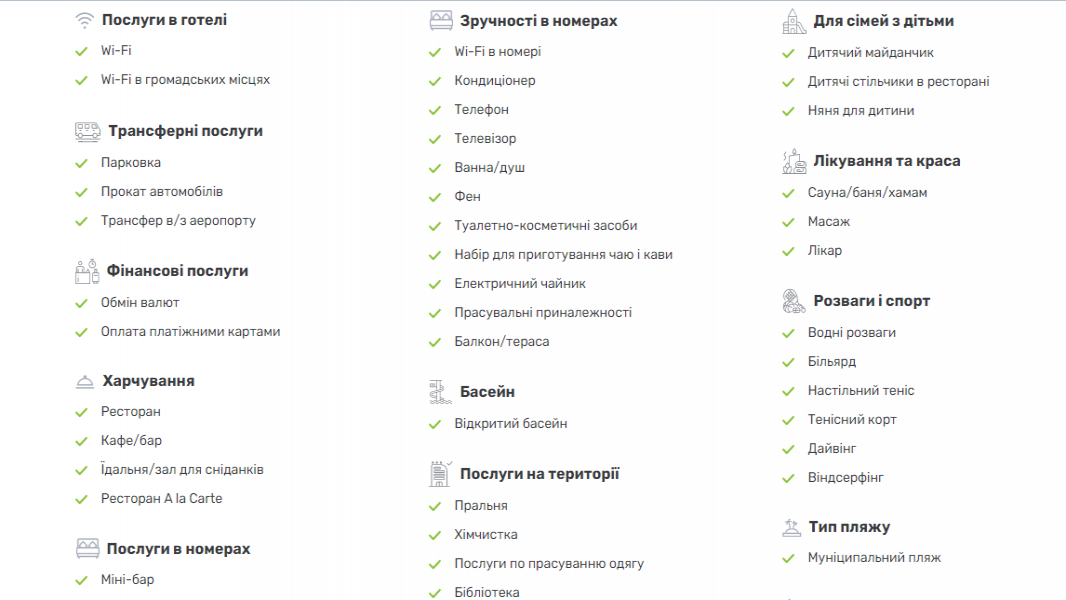The image size is (1066, 600).
Task: Click the cloche icon beside Харчування
Action: (x=85, y=382)
